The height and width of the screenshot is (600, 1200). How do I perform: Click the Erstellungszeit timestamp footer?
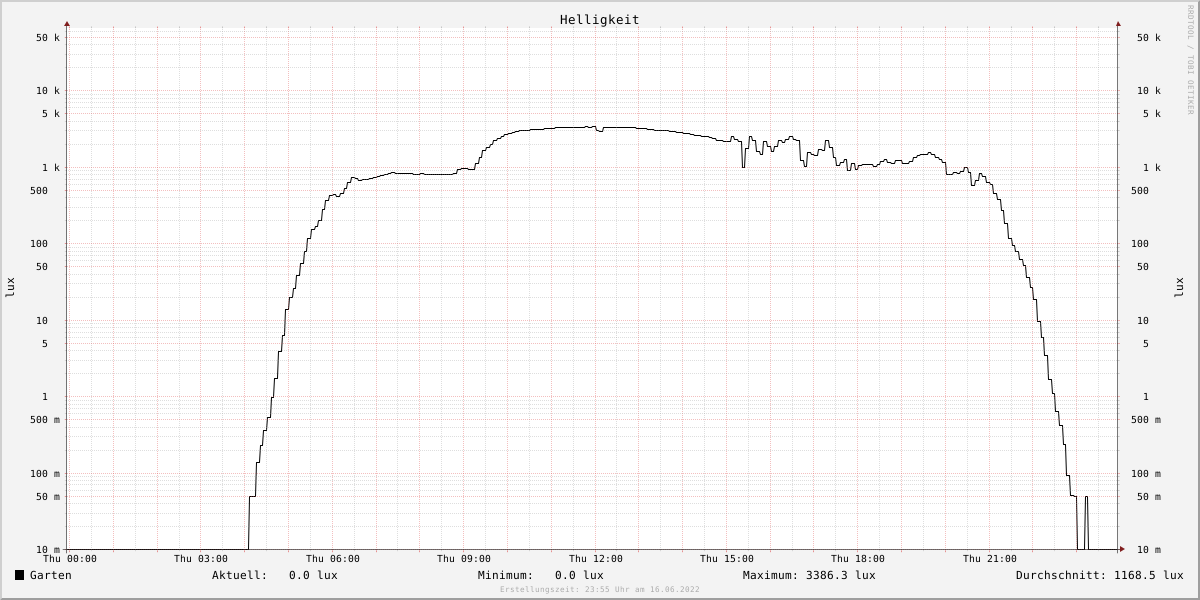(600, 590)
